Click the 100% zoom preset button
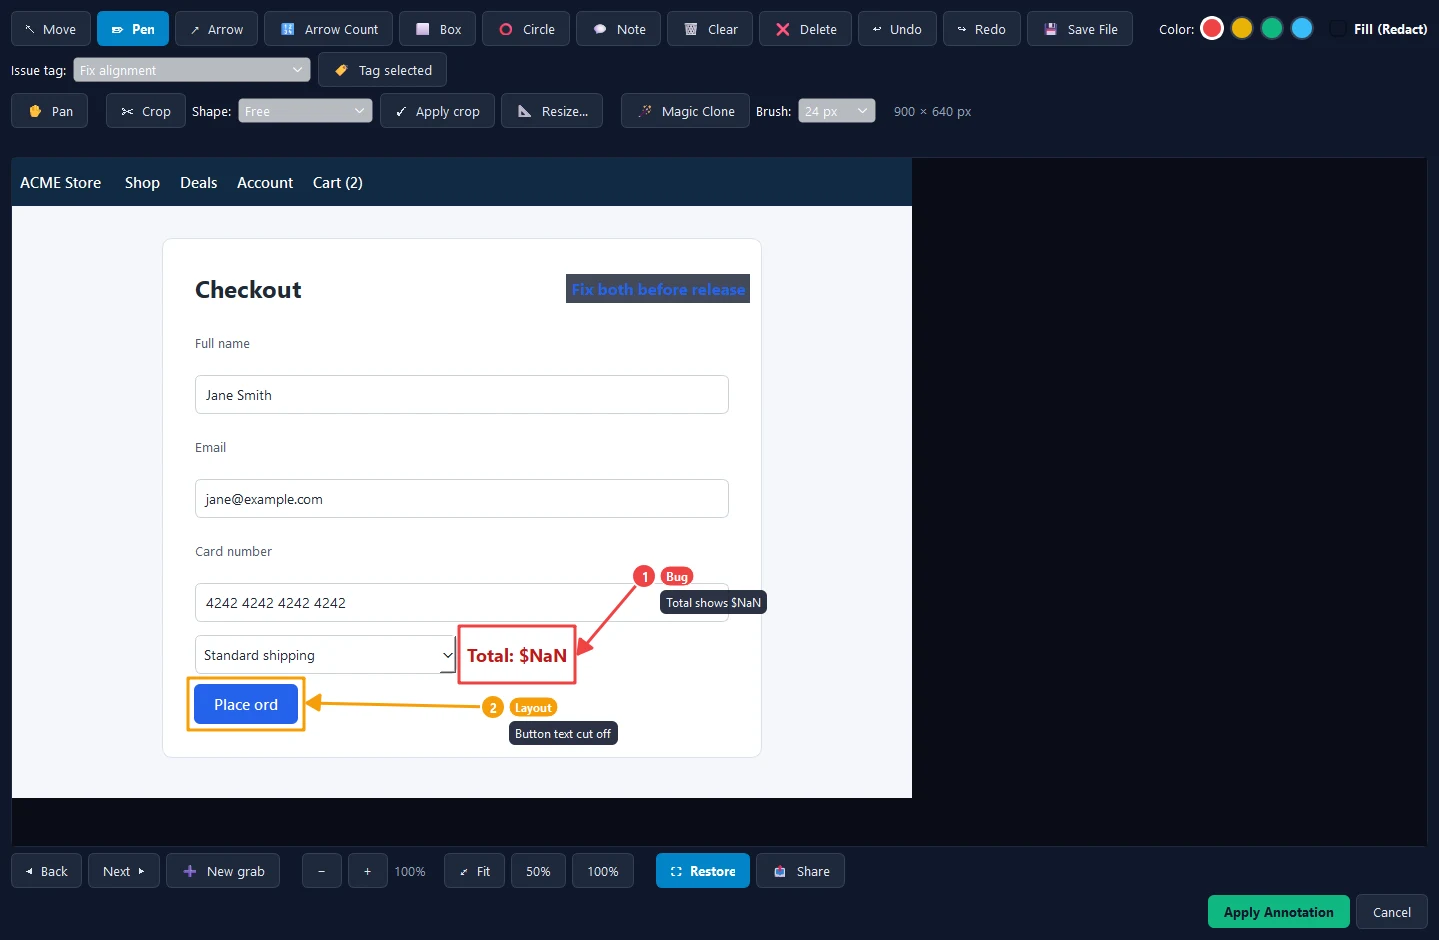The image size is (1439, 940). tap(603, 871)
